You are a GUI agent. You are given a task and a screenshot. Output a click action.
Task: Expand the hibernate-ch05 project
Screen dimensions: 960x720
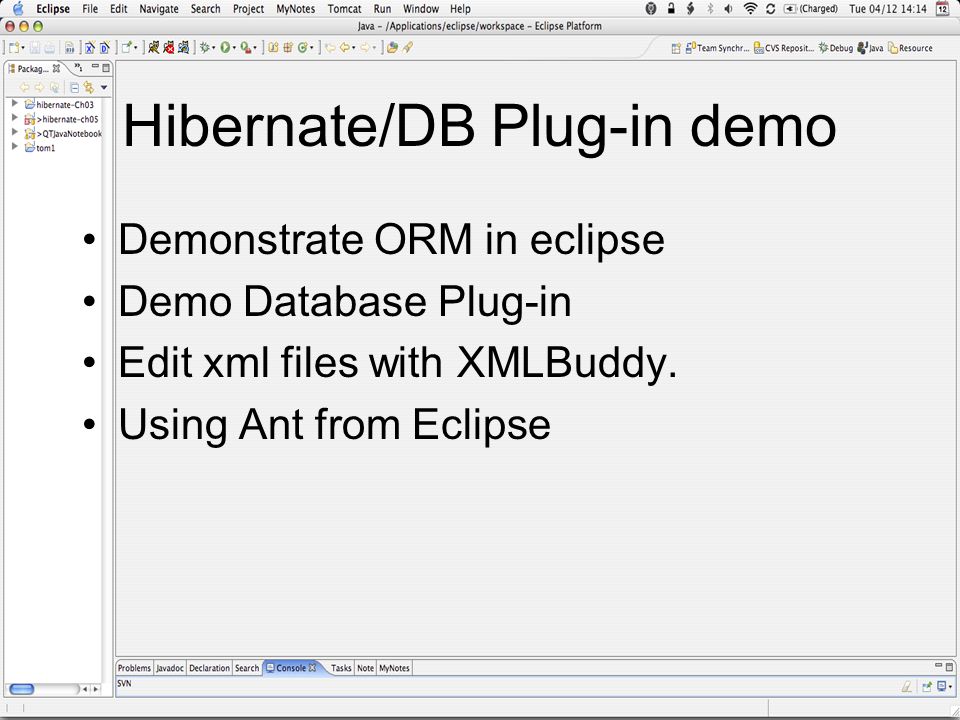(x=15, y=118)
